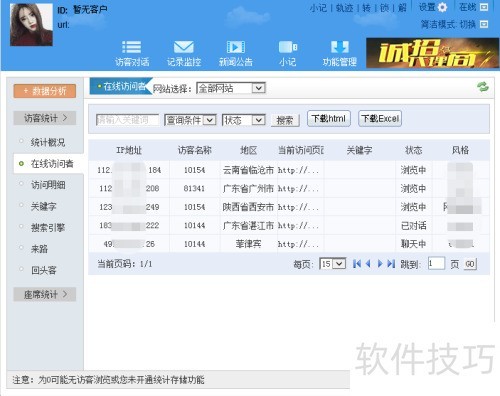Click the 设置 gear icon

click(x=442, y=7)
